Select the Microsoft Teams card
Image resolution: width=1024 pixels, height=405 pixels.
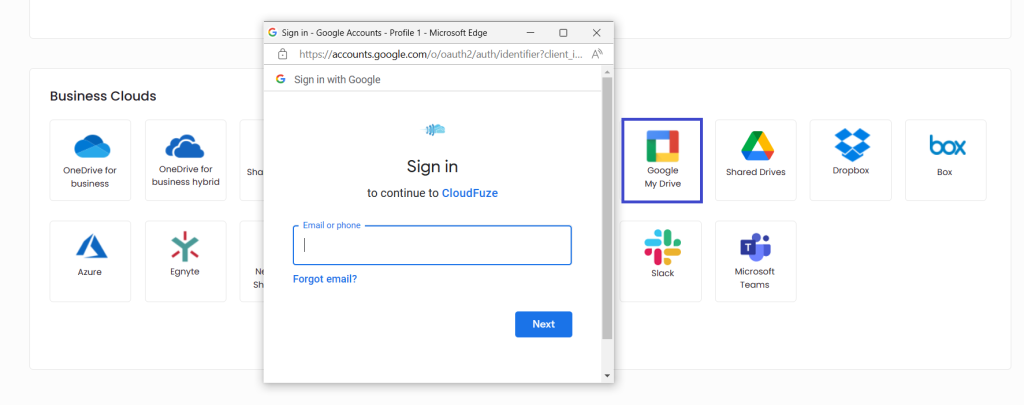tap(756, 261)
